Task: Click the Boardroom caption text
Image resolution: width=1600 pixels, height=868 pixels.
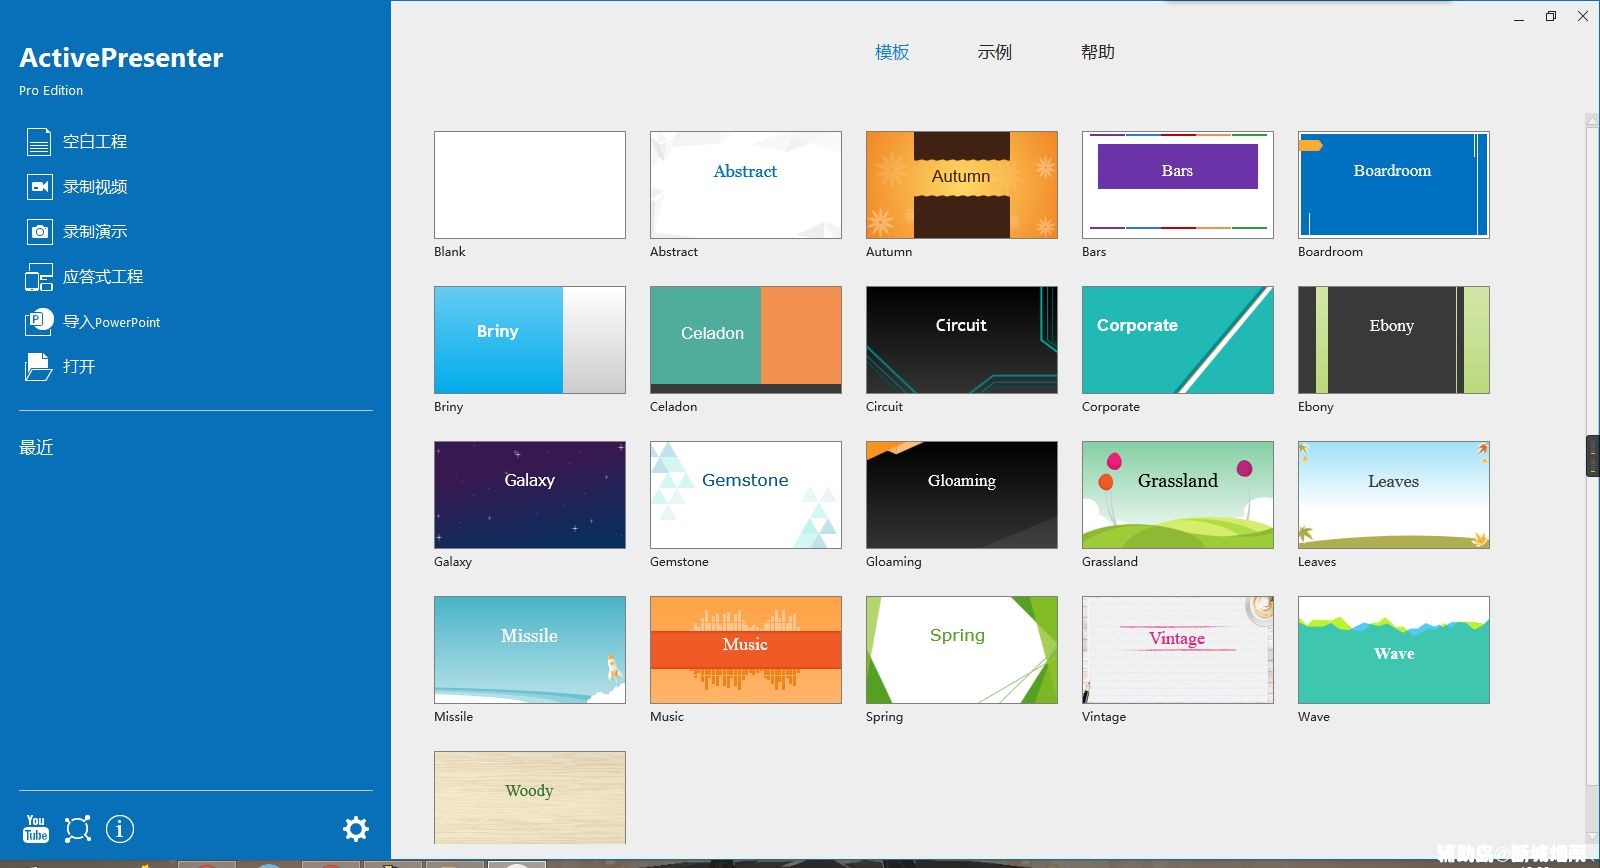Action: tap(1330, 252)
